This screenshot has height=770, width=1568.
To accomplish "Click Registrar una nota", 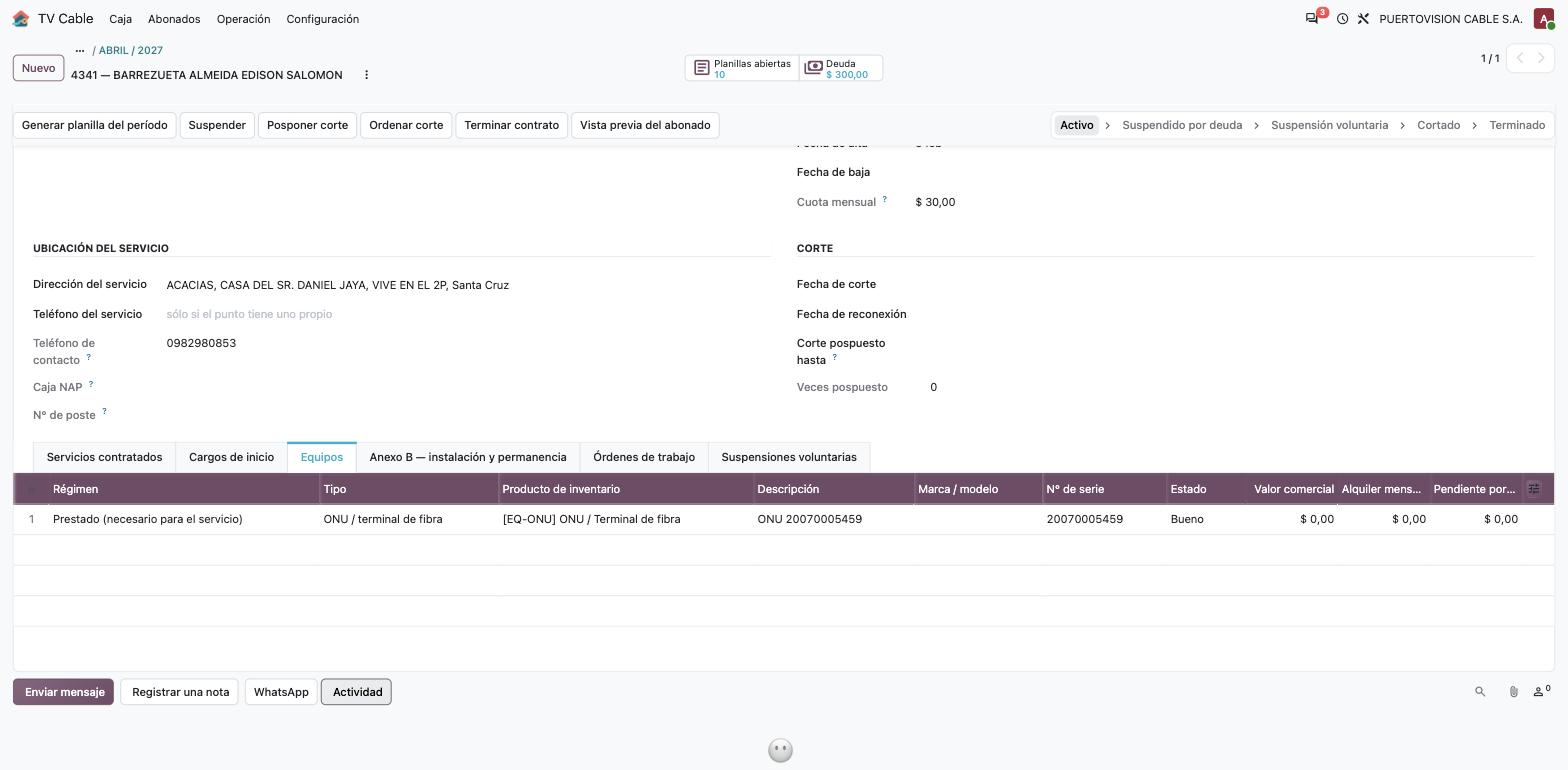I will 180,692.
